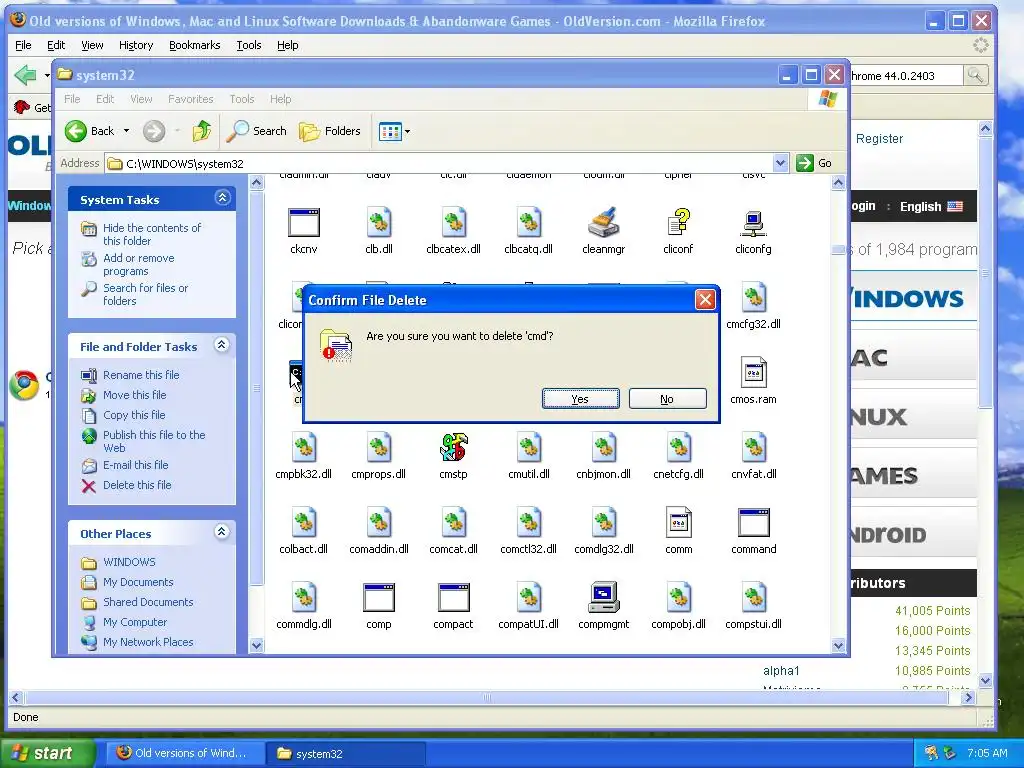The image size is (1024, 768).
Task: Select the comm file icon
Action: [x=679, y=524]
